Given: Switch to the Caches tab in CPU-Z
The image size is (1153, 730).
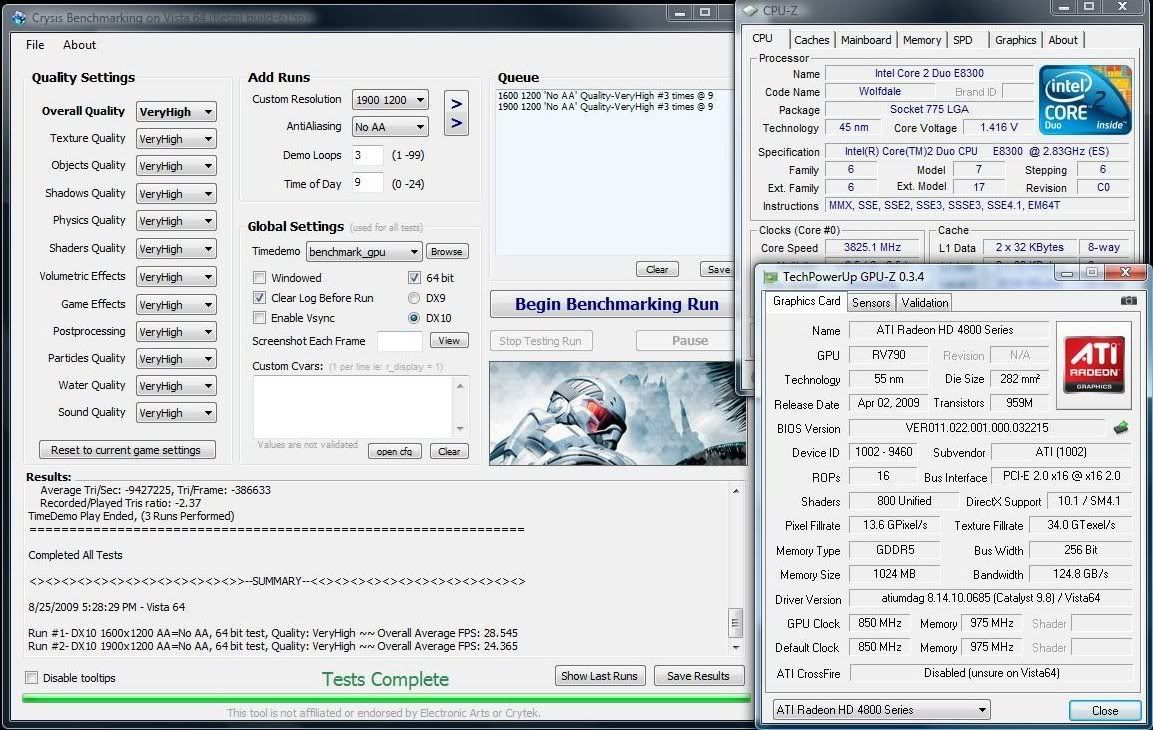Looking at the screenshot, I should 812,40.
